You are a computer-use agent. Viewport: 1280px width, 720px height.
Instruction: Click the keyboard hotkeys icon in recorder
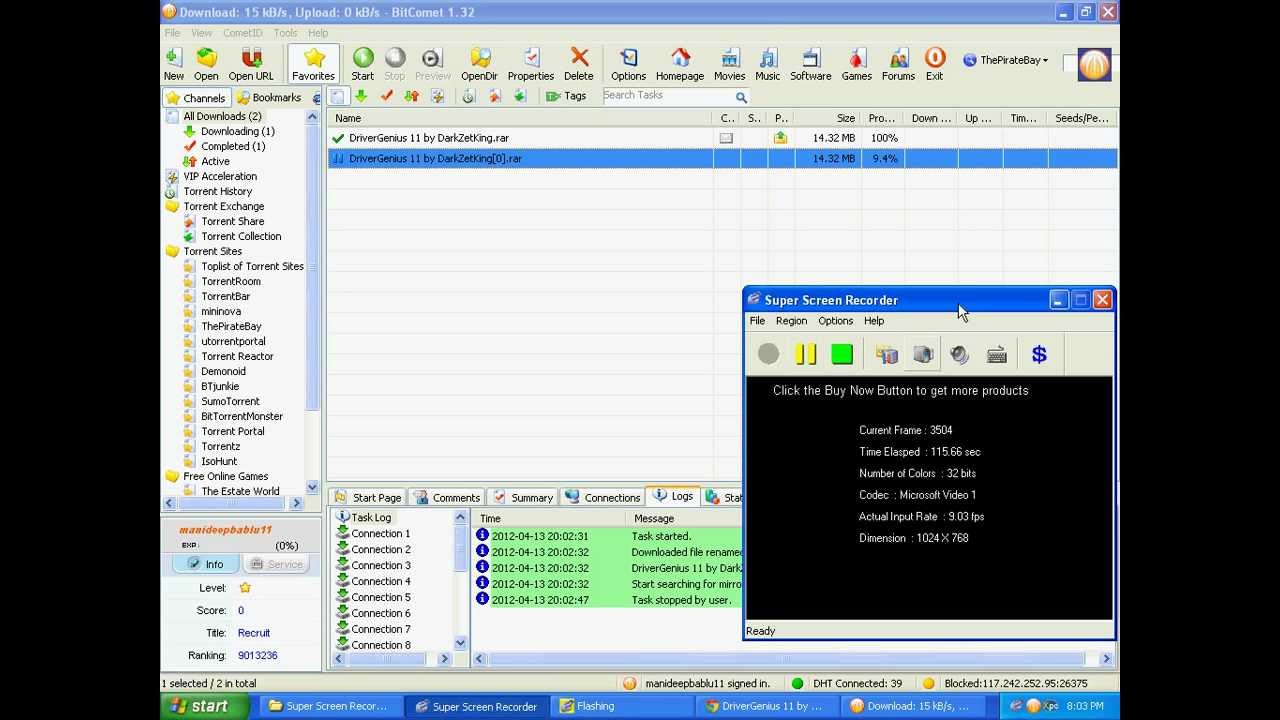coord(997,354)
